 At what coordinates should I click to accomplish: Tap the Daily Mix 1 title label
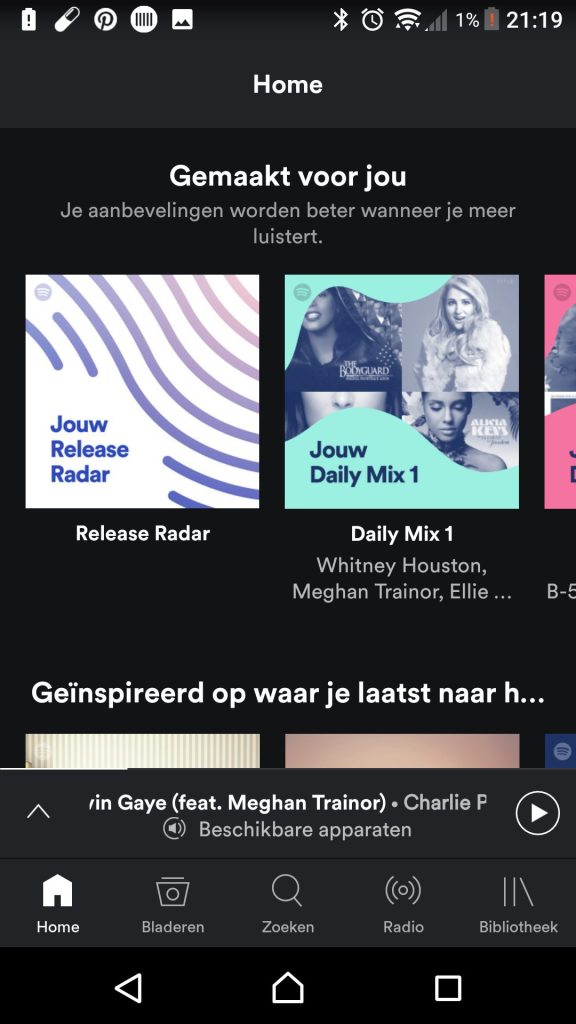(402, 534)
